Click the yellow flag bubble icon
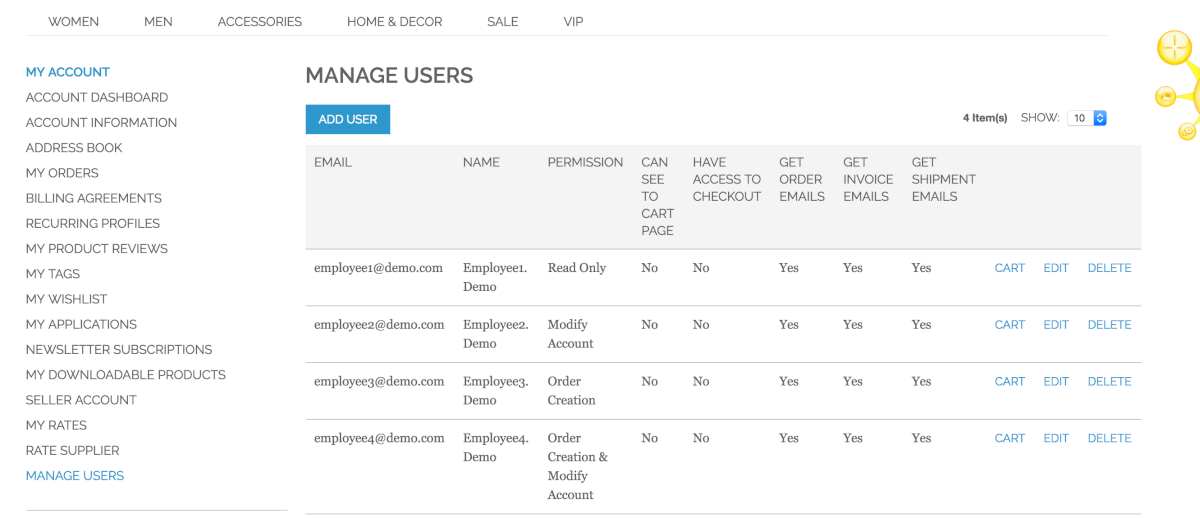Viewport: 1200px width, 518px height. pos(1165,97)
